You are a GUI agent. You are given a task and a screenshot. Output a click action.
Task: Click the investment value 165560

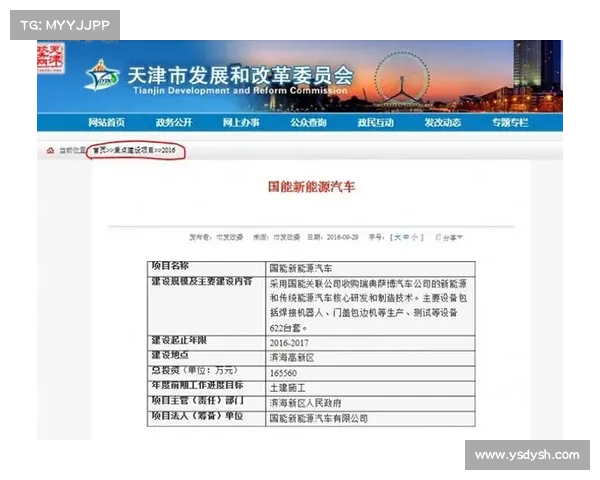pos(283,373)
